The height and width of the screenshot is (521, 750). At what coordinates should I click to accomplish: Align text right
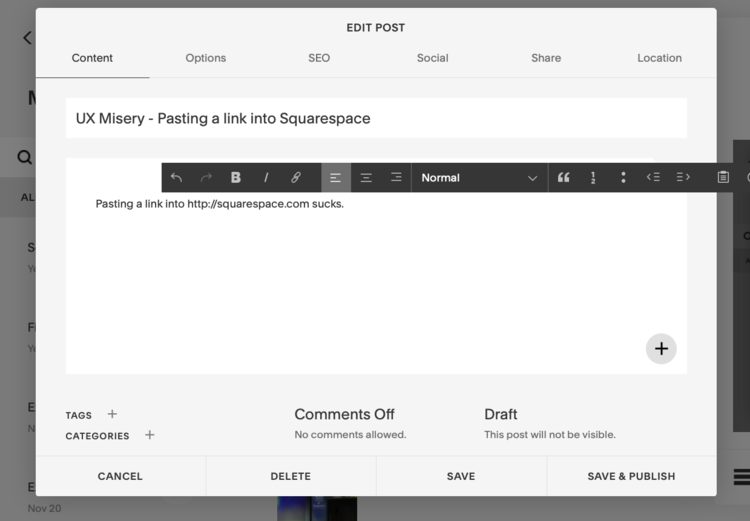click(396, 177)
